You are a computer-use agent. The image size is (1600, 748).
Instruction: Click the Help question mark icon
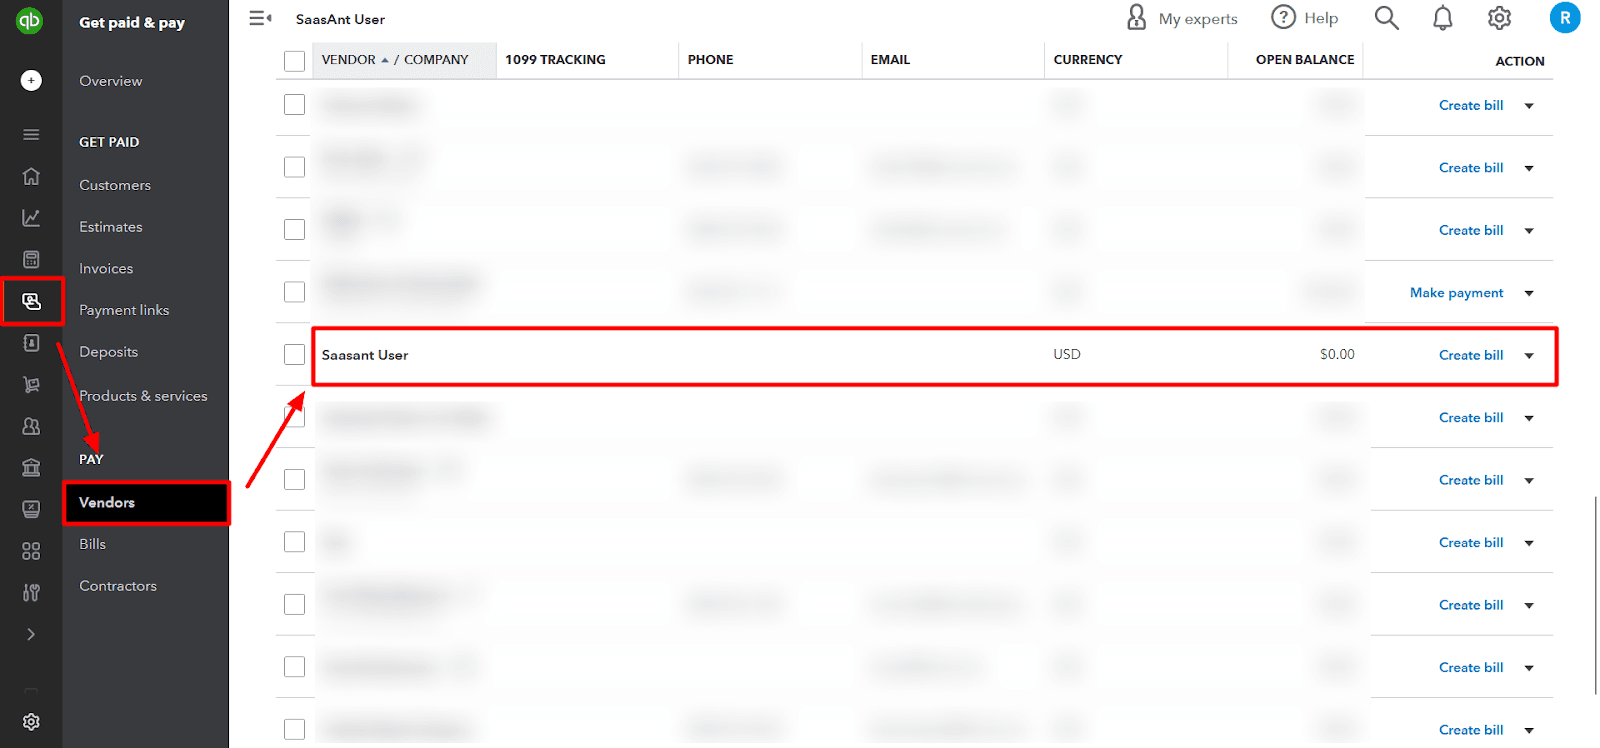[1283, 17]
